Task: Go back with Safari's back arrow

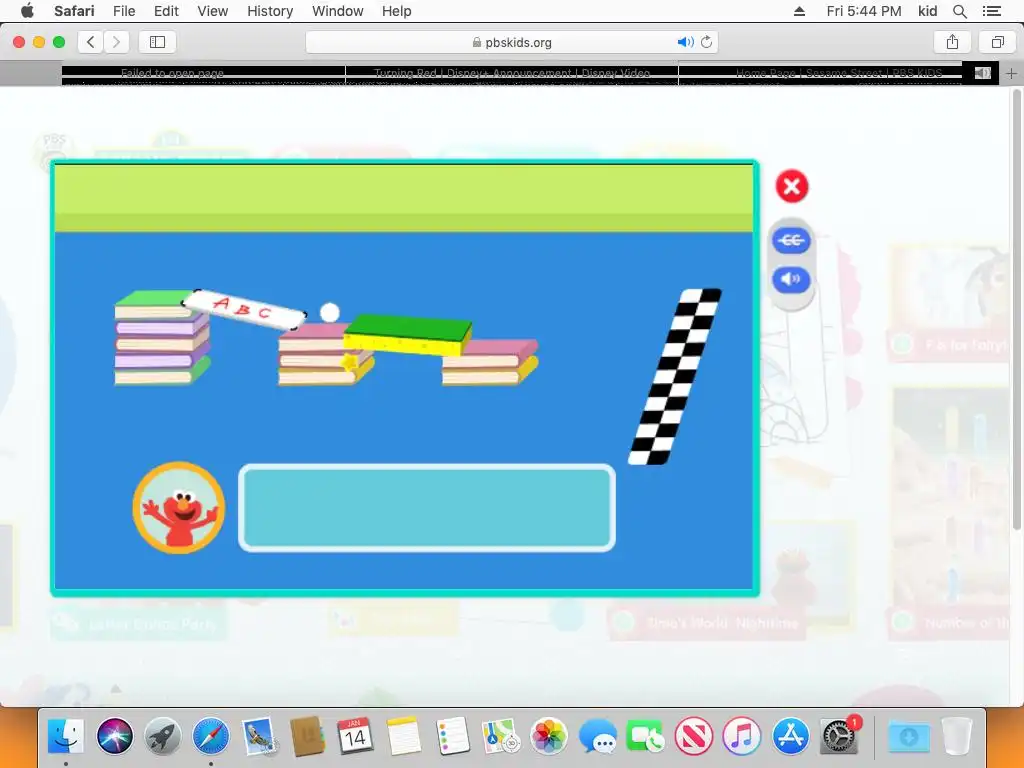Action: click(91, 42)
